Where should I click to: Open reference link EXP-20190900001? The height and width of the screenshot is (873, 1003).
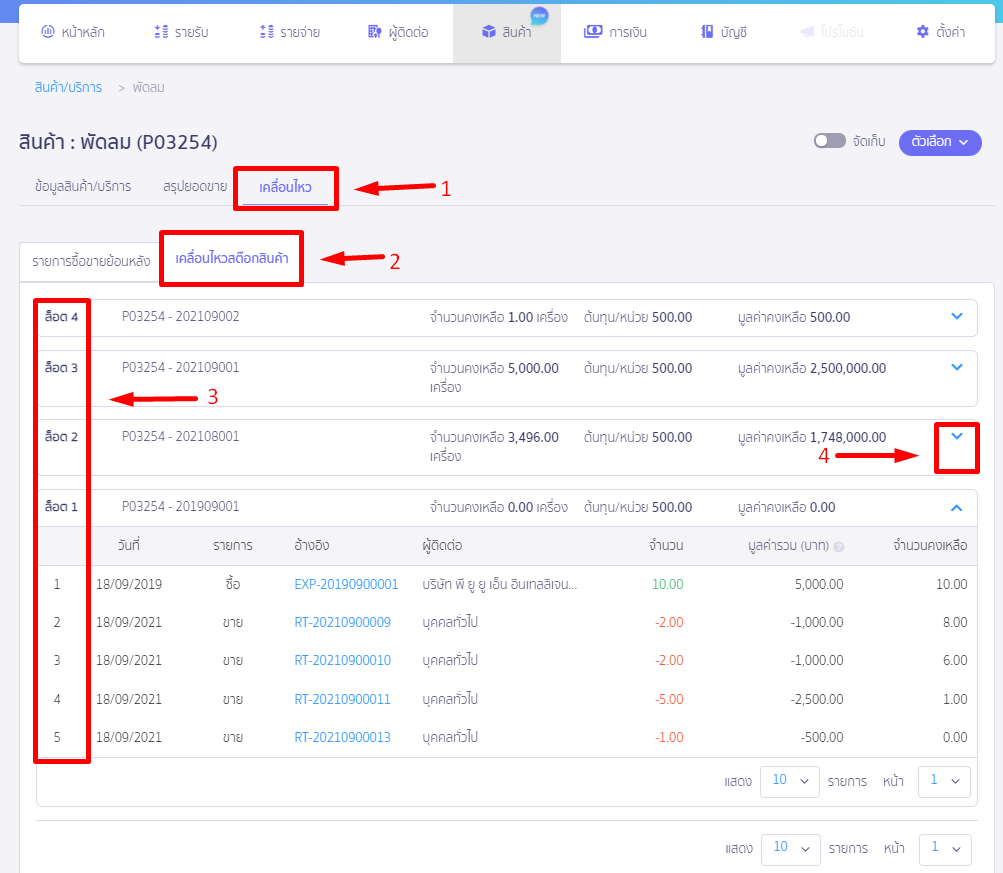(346, 584)
